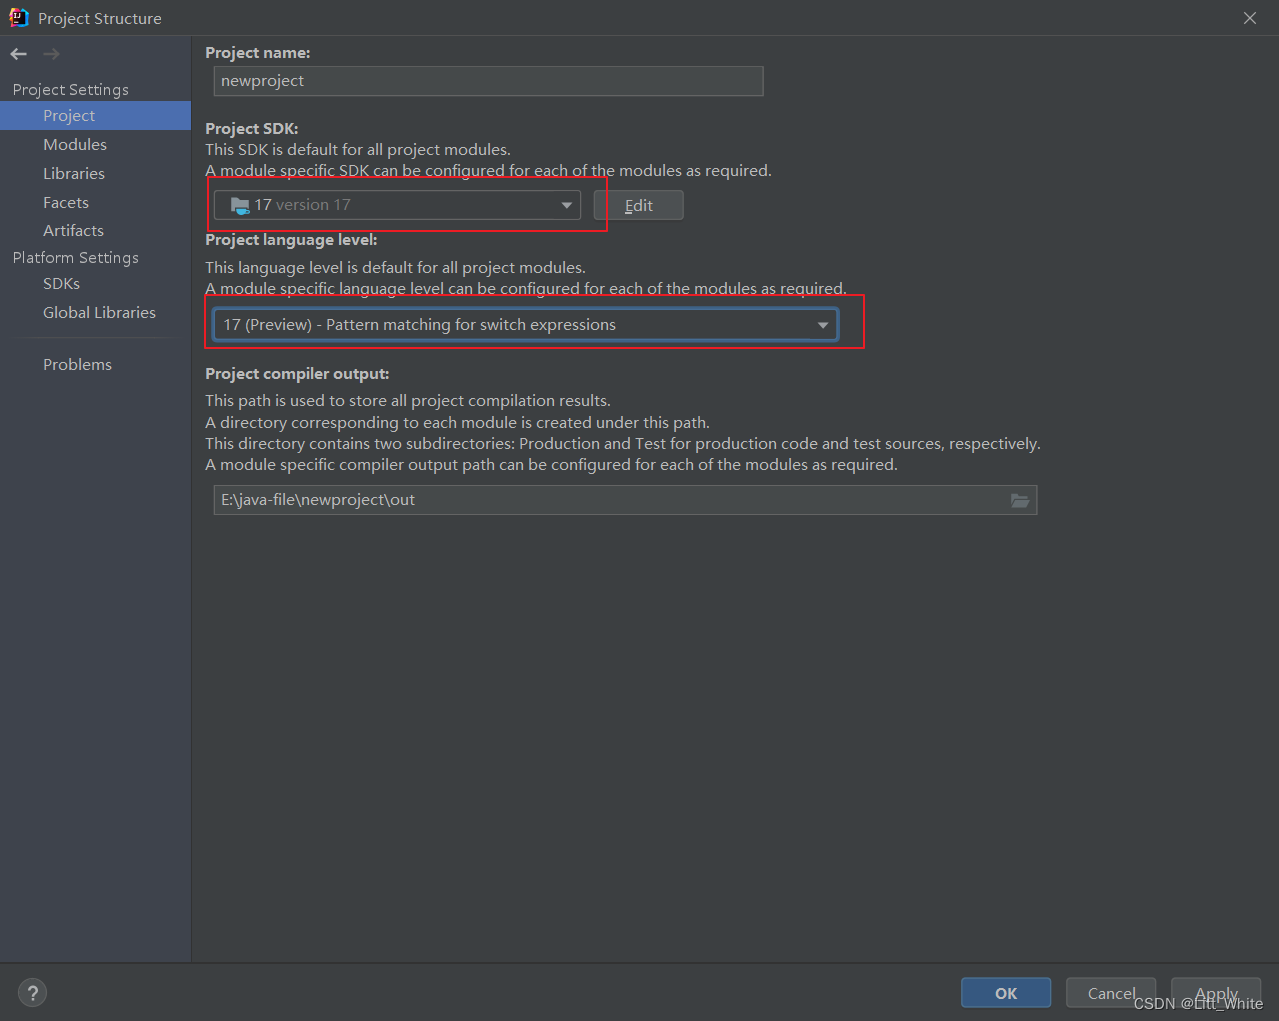
Task: Show the Problems page
Action: (95, 365)
